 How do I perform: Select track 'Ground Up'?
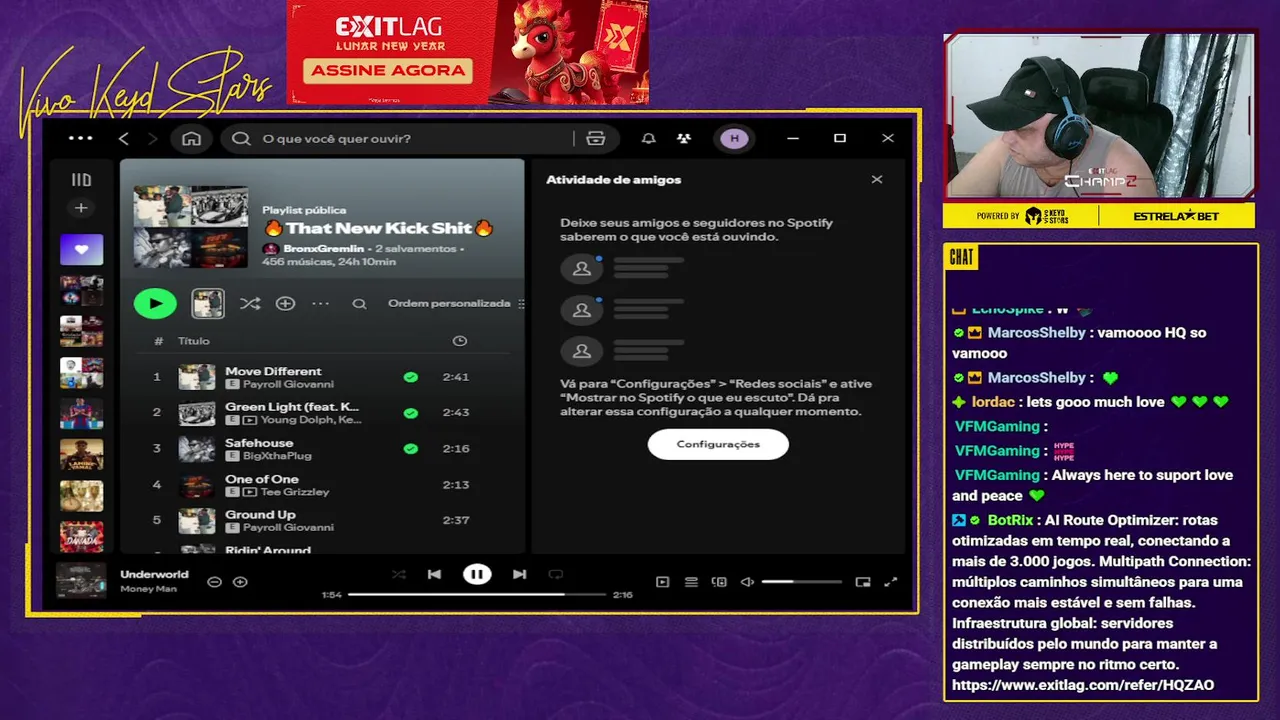point(260,515)
